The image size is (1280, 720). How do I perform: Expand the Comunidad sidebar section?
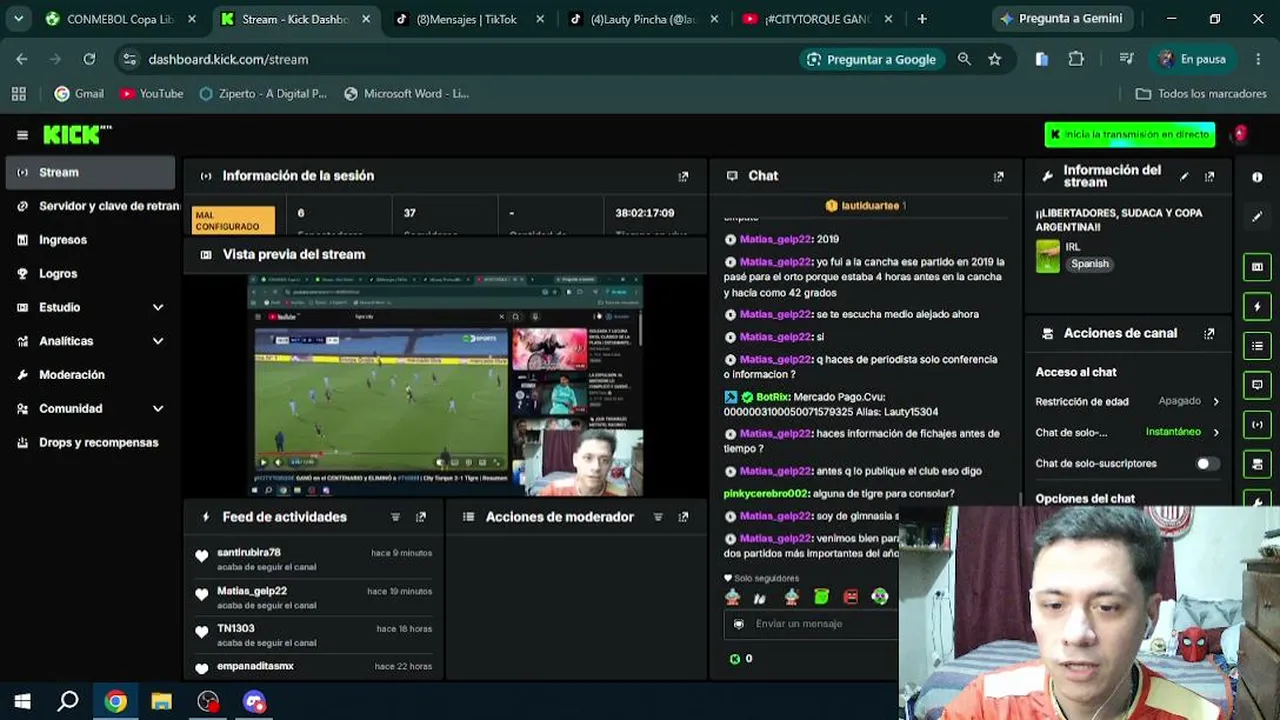(x=158, y=409)
